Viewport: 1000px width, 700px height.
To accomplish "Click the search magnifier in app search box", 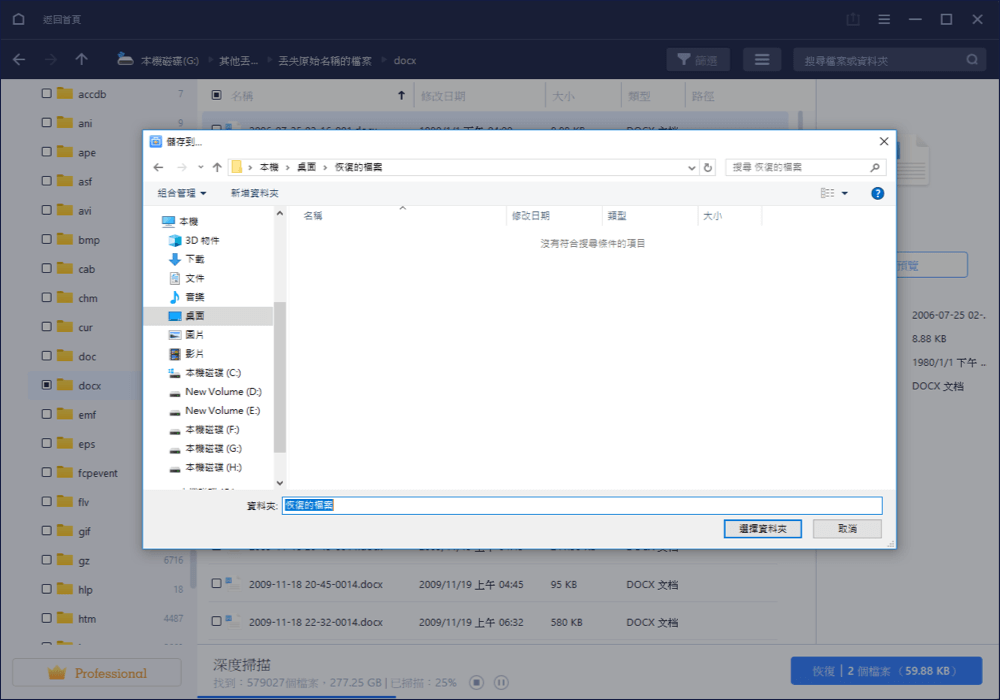I will click(972, 60).
